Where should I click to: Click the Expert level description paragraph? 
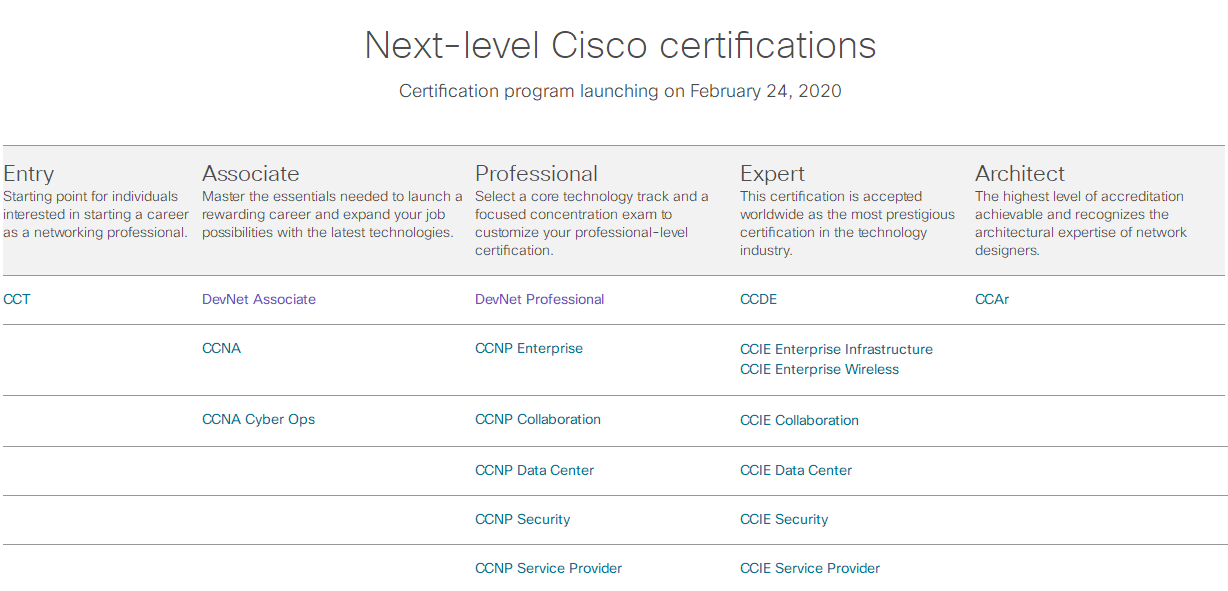point(847,223)
